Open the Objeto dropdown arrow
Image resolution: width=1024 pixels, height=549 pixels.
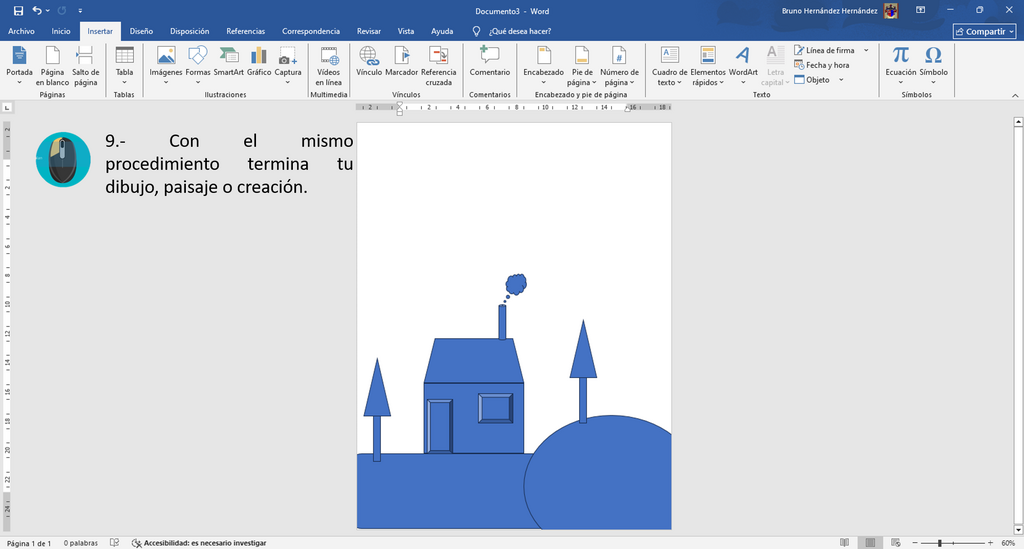tap(841, 80)
